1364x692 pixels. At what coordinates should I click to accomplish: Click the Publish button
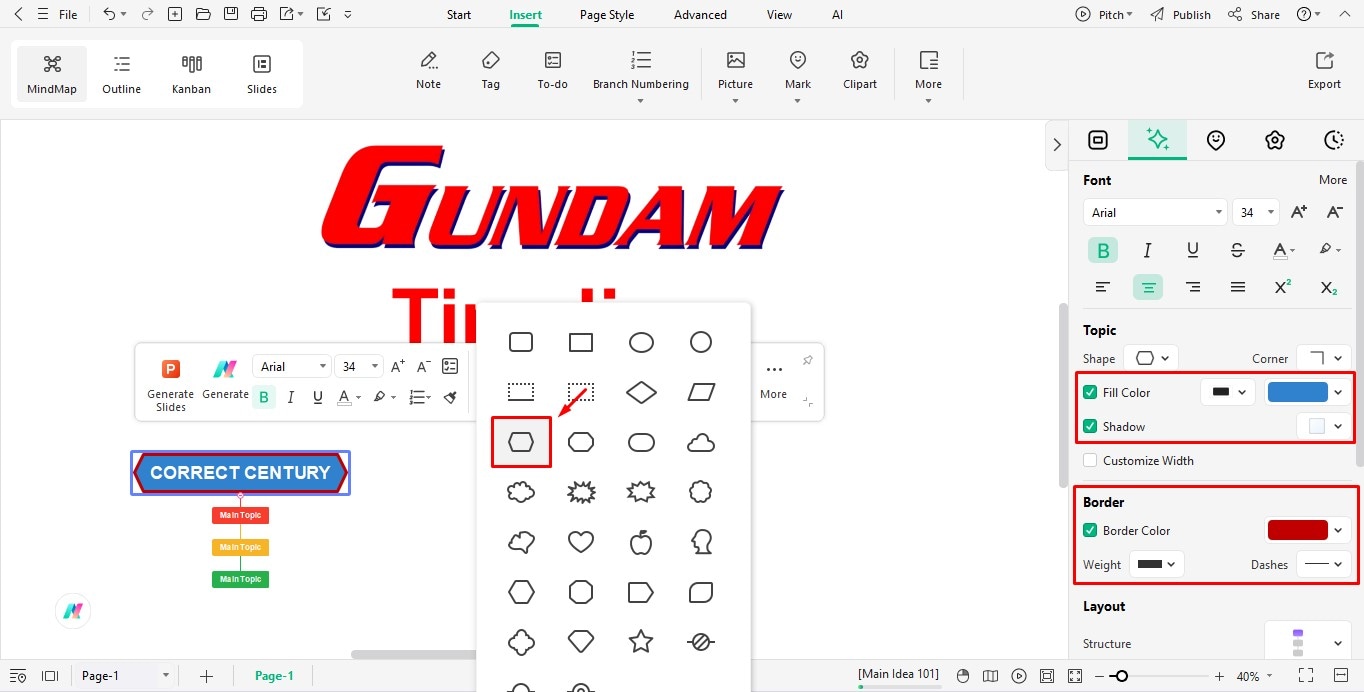[x=1180, y=15]
